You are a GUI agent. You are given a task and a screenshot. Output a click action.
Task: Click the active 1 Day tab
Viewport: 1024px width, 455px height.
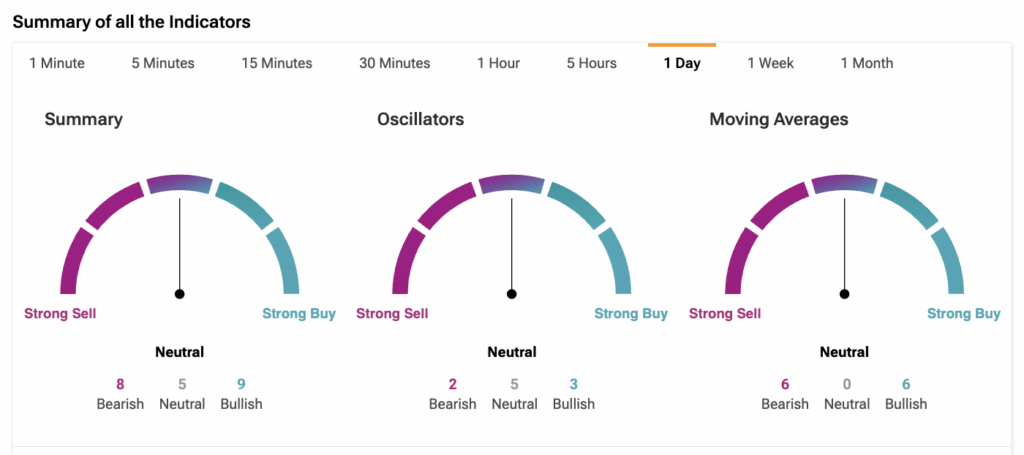682,63
